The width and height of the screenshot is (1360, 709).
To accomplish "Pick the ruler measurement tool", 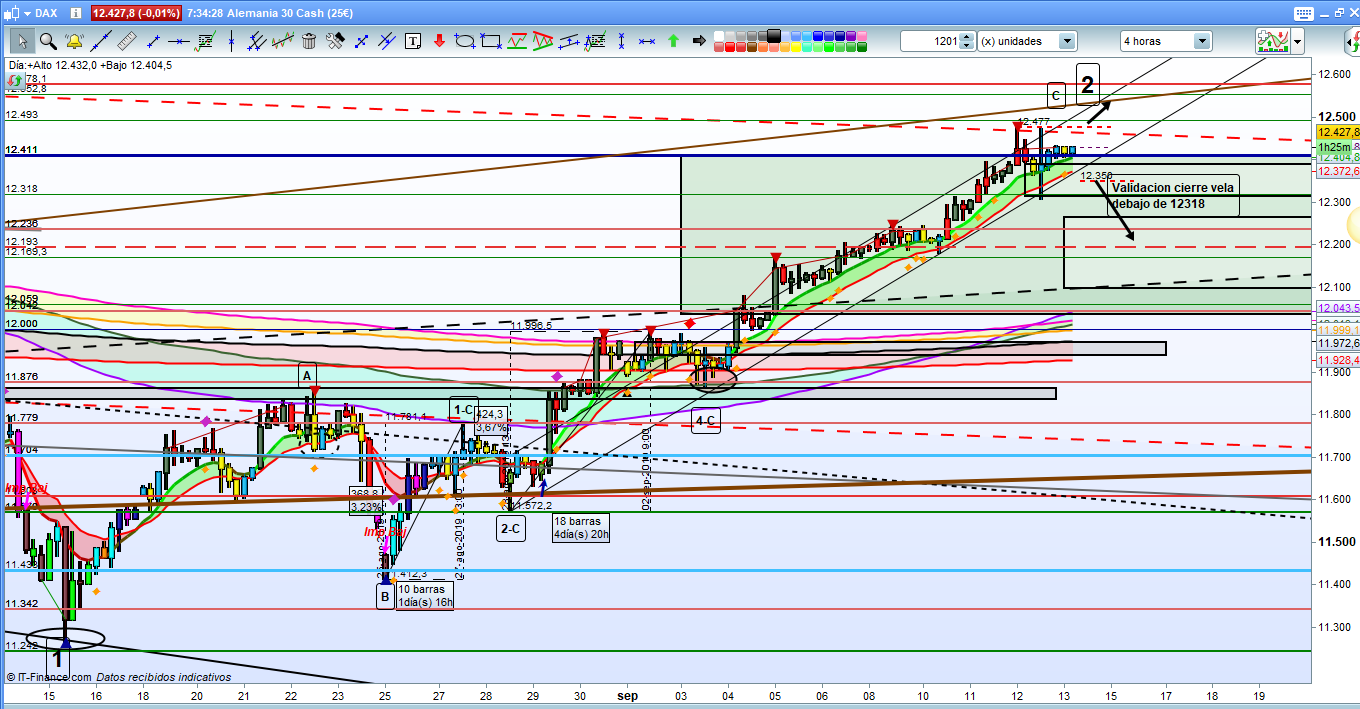I will click(126, 41).
